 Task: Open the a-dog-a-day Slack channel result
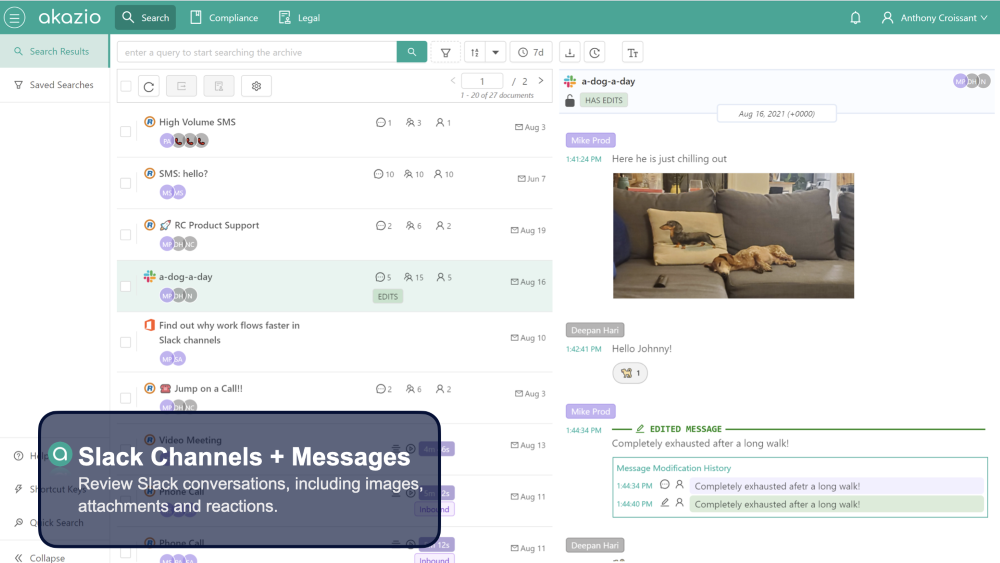click(335, 286)
